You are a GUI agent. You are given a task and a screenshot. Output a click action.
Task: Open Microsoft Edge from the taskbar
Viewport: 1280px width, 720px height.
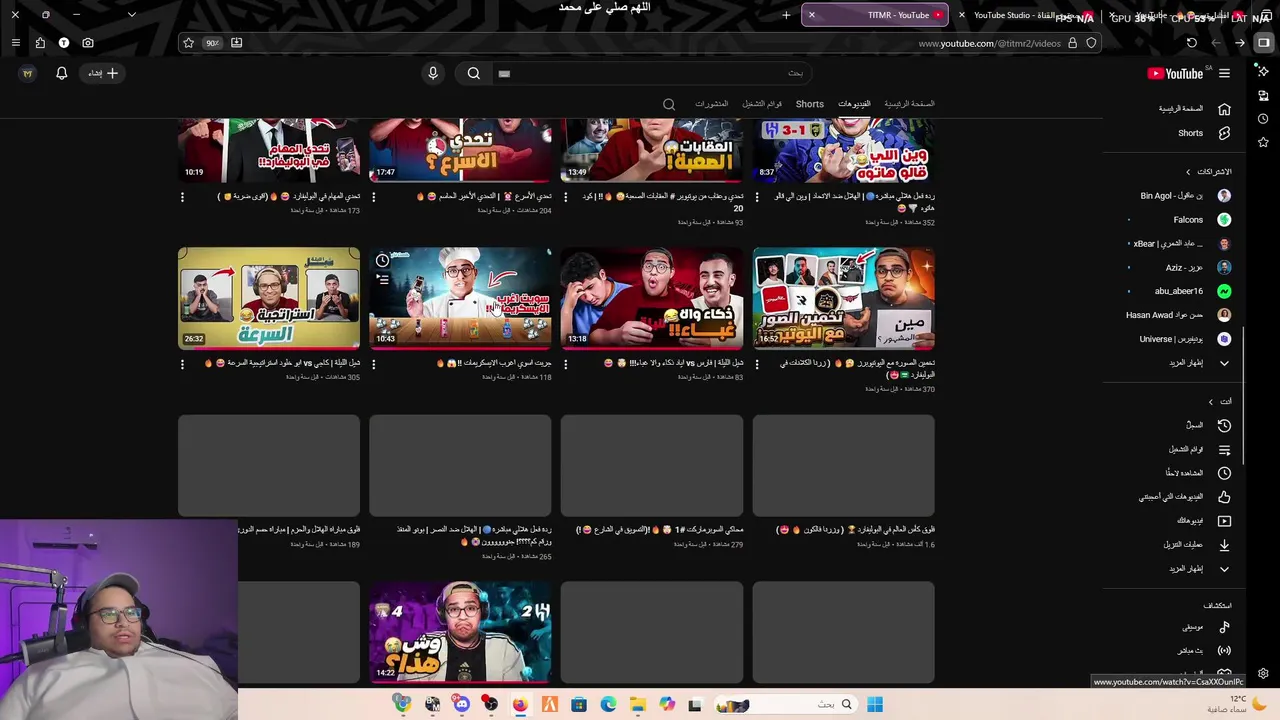608,704
